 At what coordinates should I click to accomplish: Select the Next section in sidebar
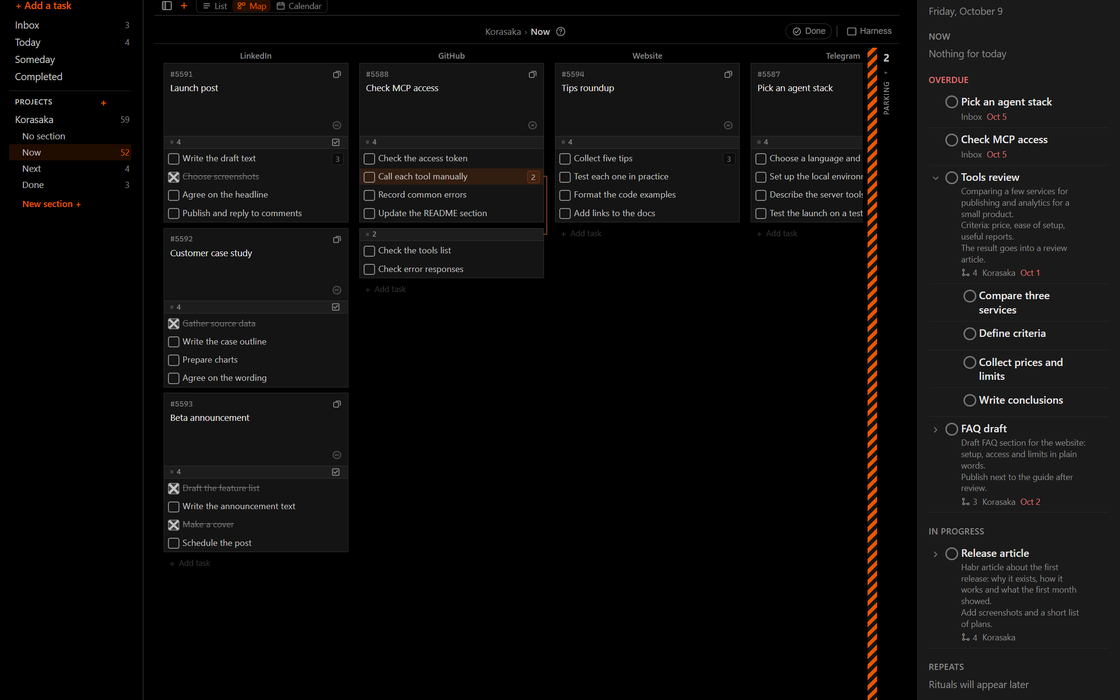coord(71,169)
